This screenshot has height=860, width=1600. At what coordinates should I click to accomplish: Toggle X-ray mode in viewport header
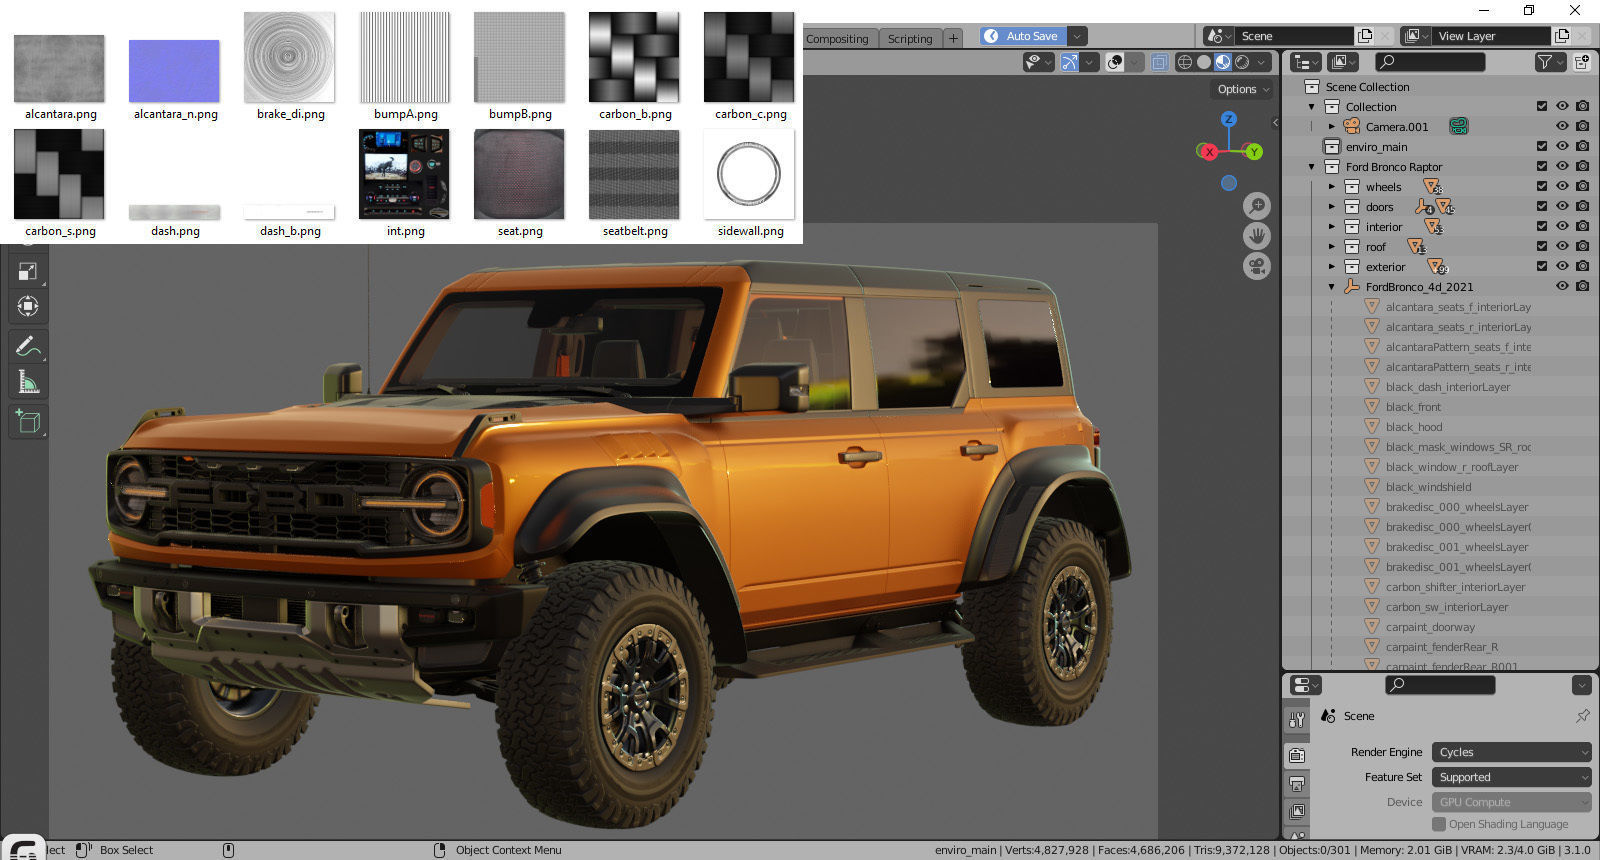pyautogui.click(x=1159, y=62)
